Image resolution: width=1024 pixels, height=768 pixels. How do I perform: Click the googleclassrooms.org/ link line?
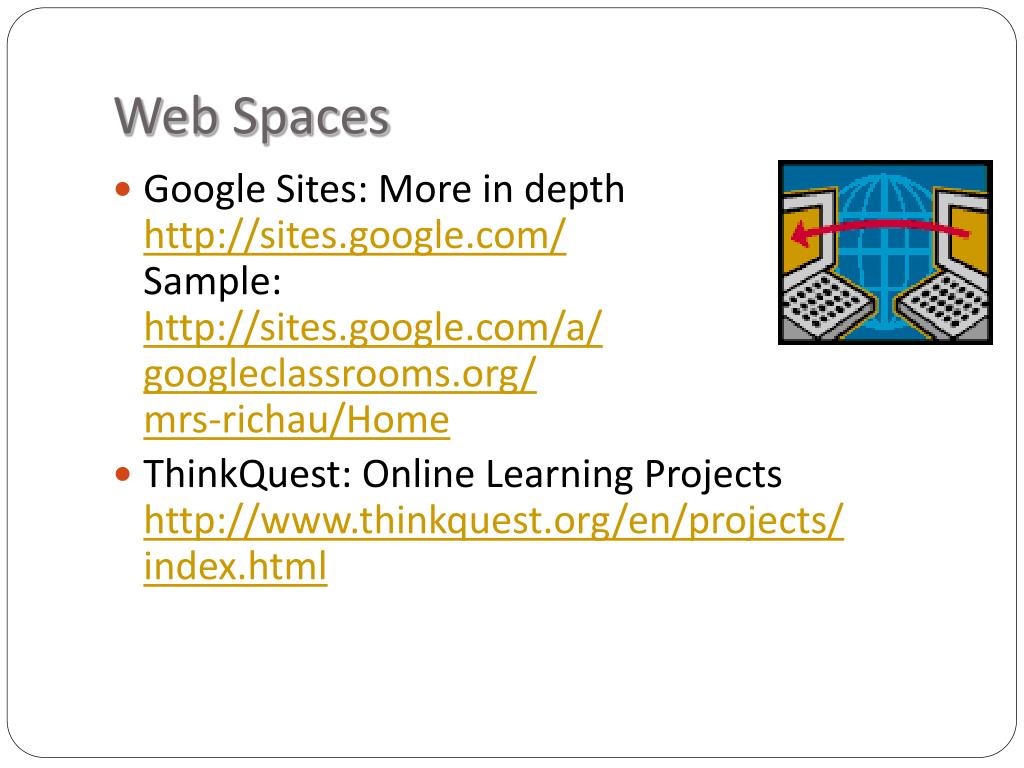tap(340, 374)
